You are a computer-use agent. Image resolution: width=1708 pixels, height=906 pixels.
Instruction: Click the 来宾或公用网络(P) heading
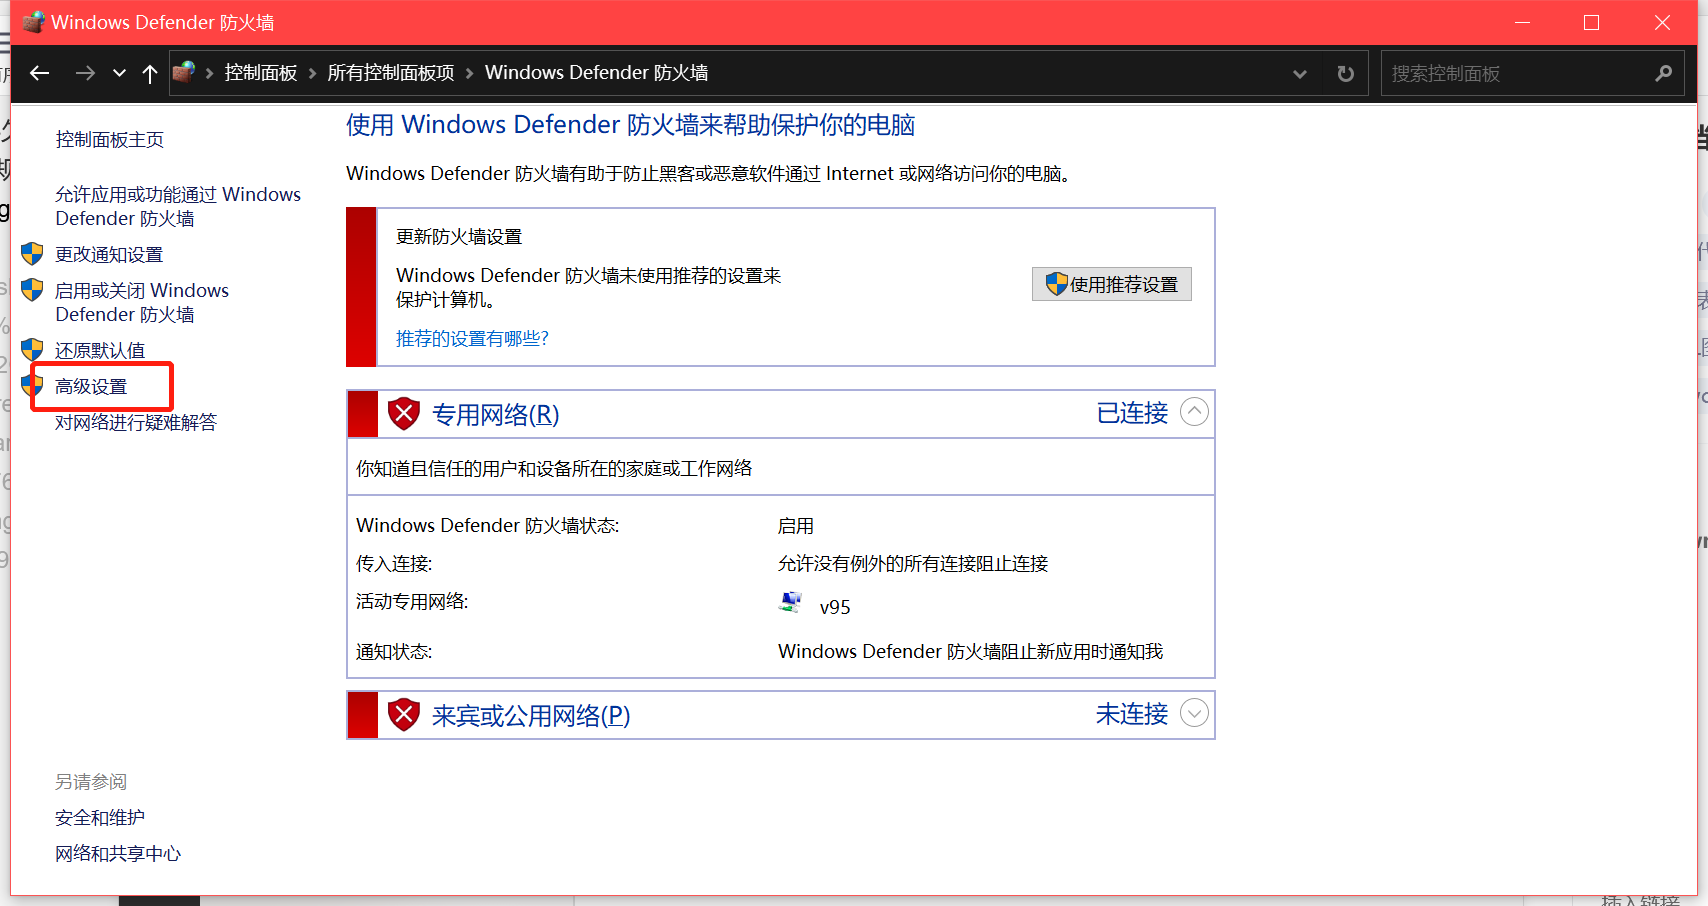(531, 716)
